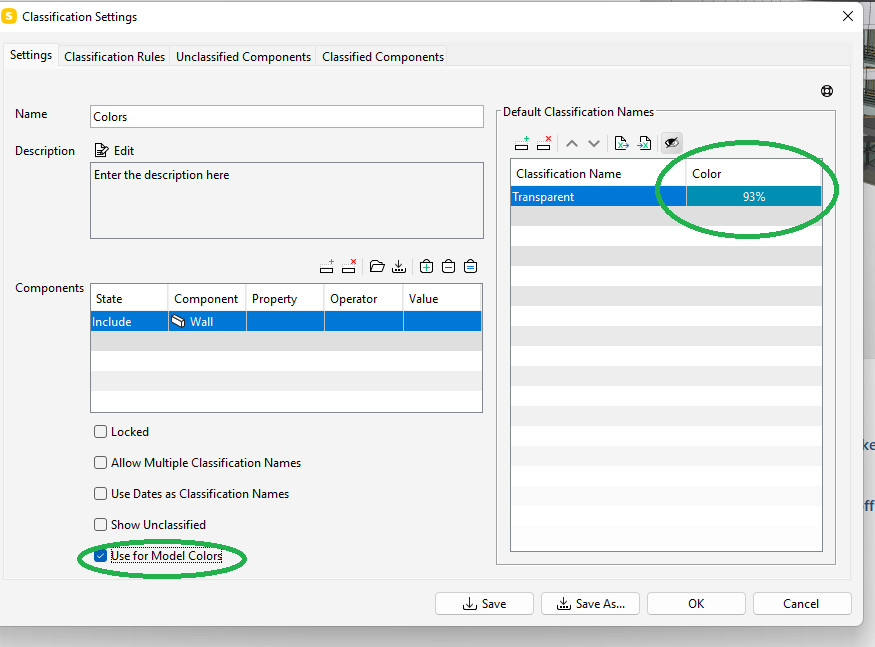The image size is (875, 647).
Task: Select the Transparent classification name cell
Action: (598, 197)
